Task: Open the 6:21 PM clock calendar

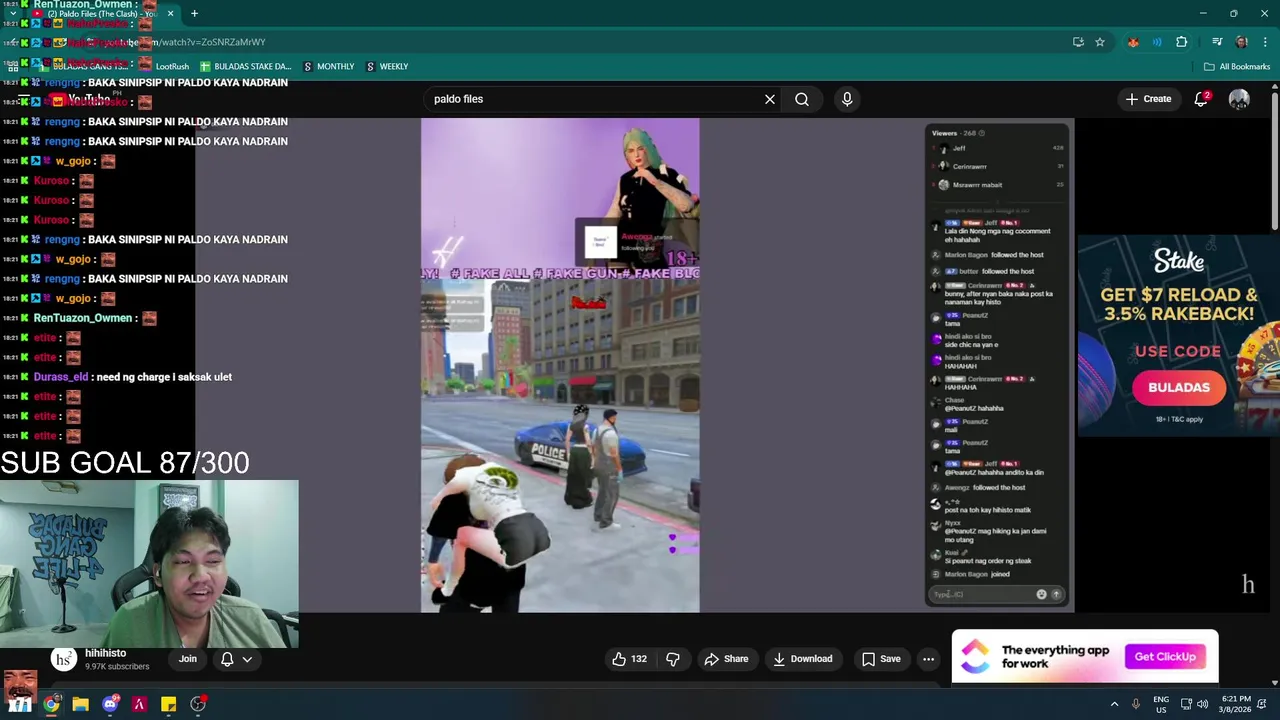Action: pos(1237,704)
